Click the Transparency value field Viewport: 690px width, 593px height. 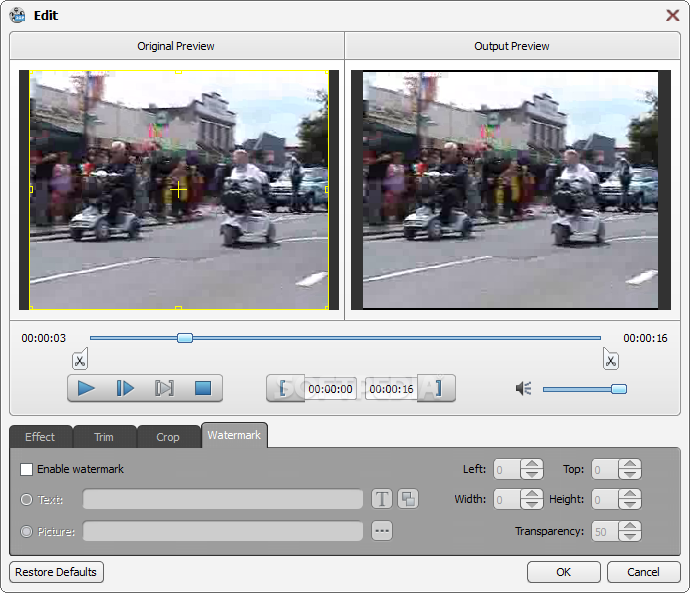pos(605,531)
